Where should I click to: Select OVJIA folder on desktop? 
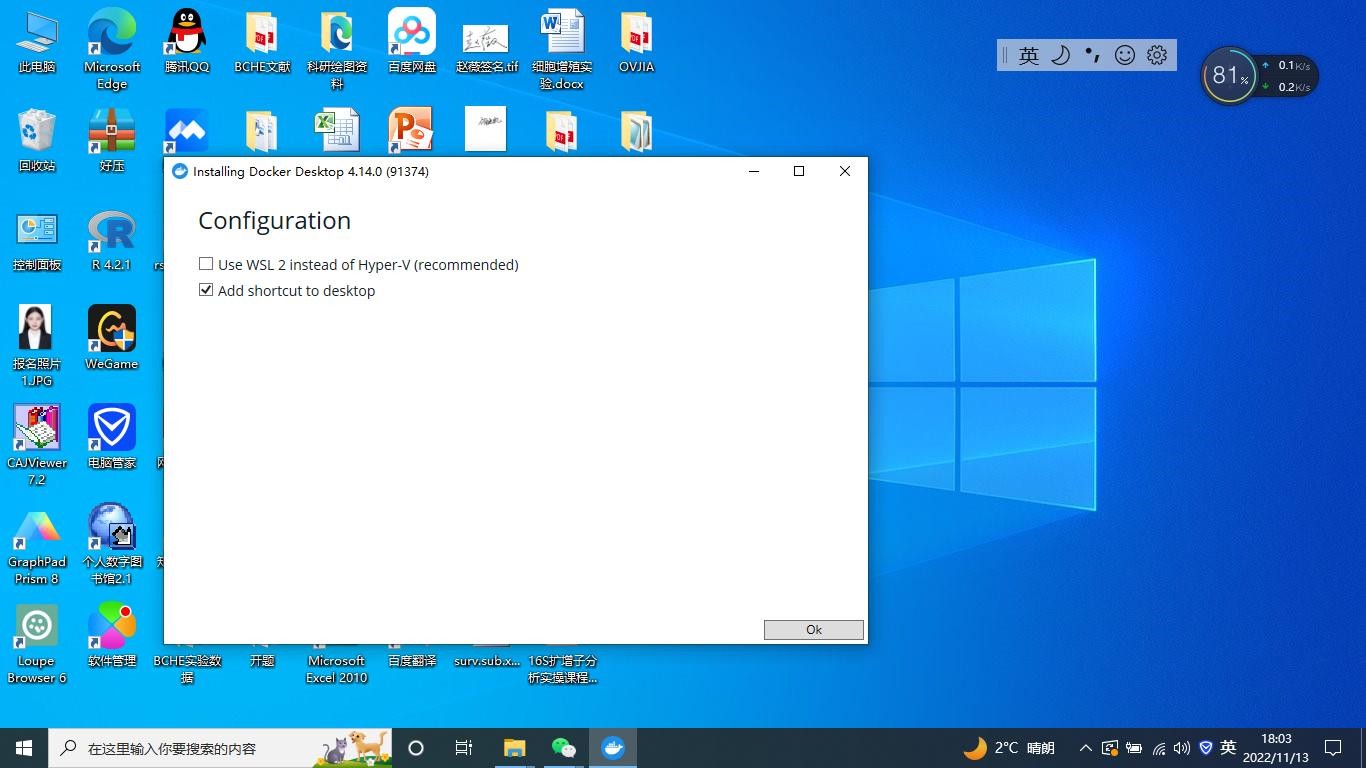[x=636, y=43]
